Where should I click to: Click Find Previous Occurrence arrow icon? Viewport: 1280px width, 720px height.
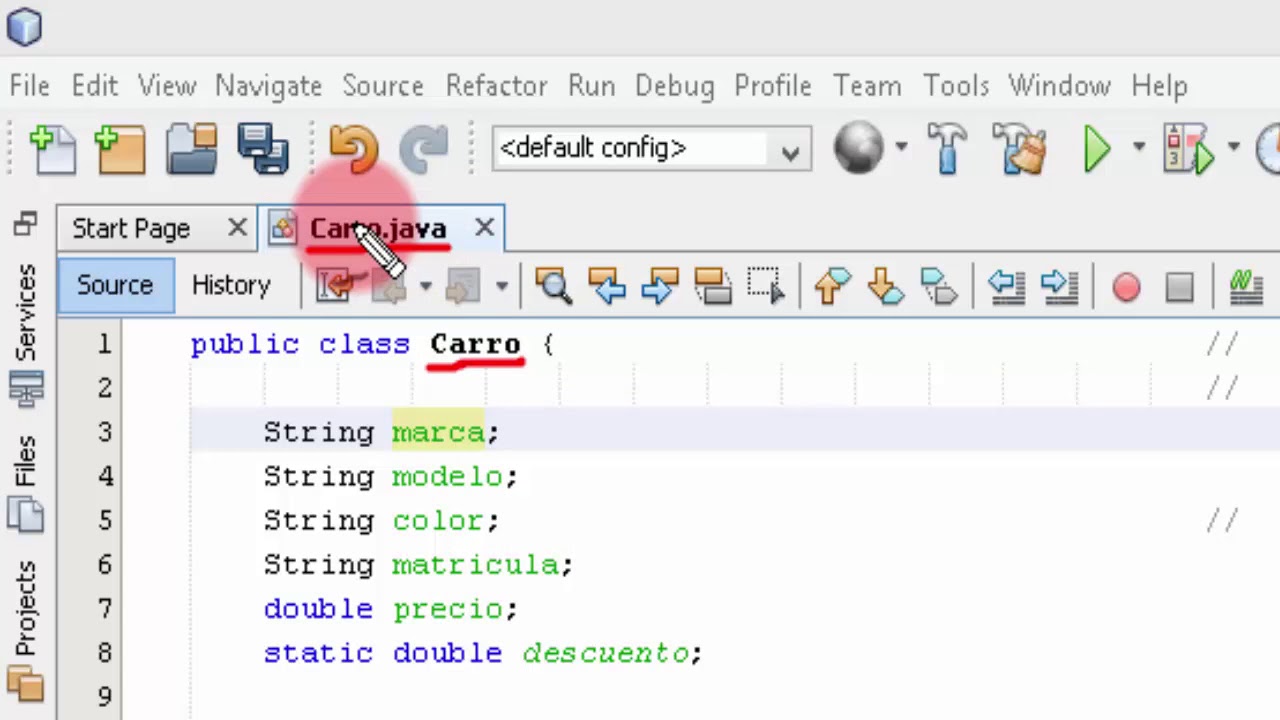(607, 286)
